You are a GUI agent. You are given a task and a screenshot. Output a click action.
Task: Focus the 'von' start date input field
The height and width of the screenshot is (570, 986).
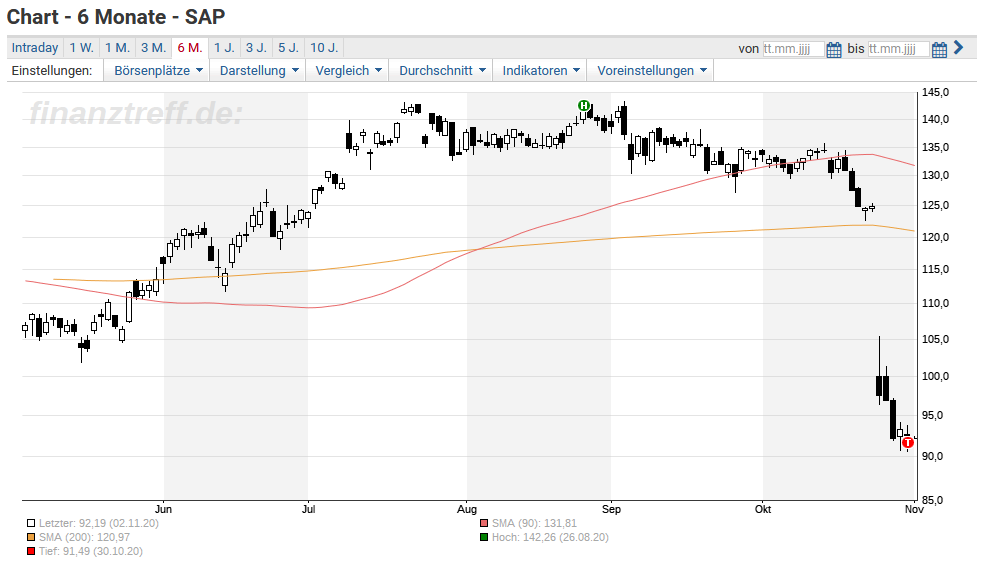click(792, 49)
